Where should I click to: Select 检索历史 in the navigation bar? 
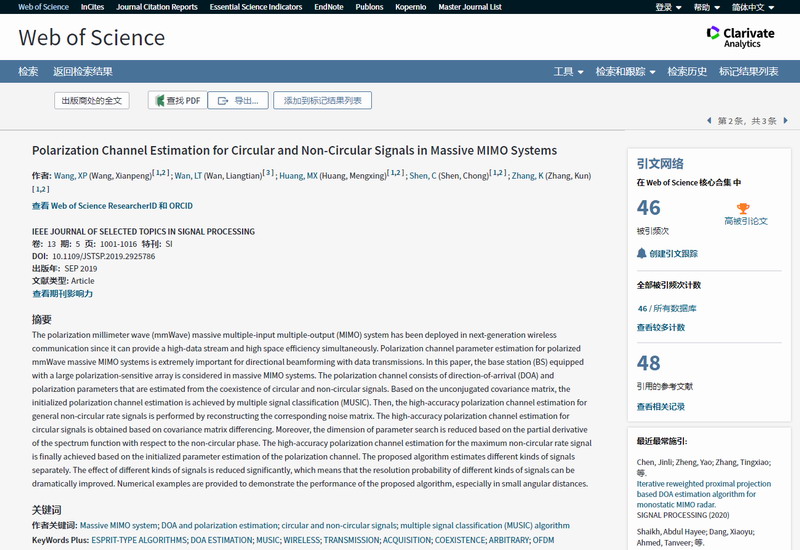pyautogui.click(x=687, y=72)
